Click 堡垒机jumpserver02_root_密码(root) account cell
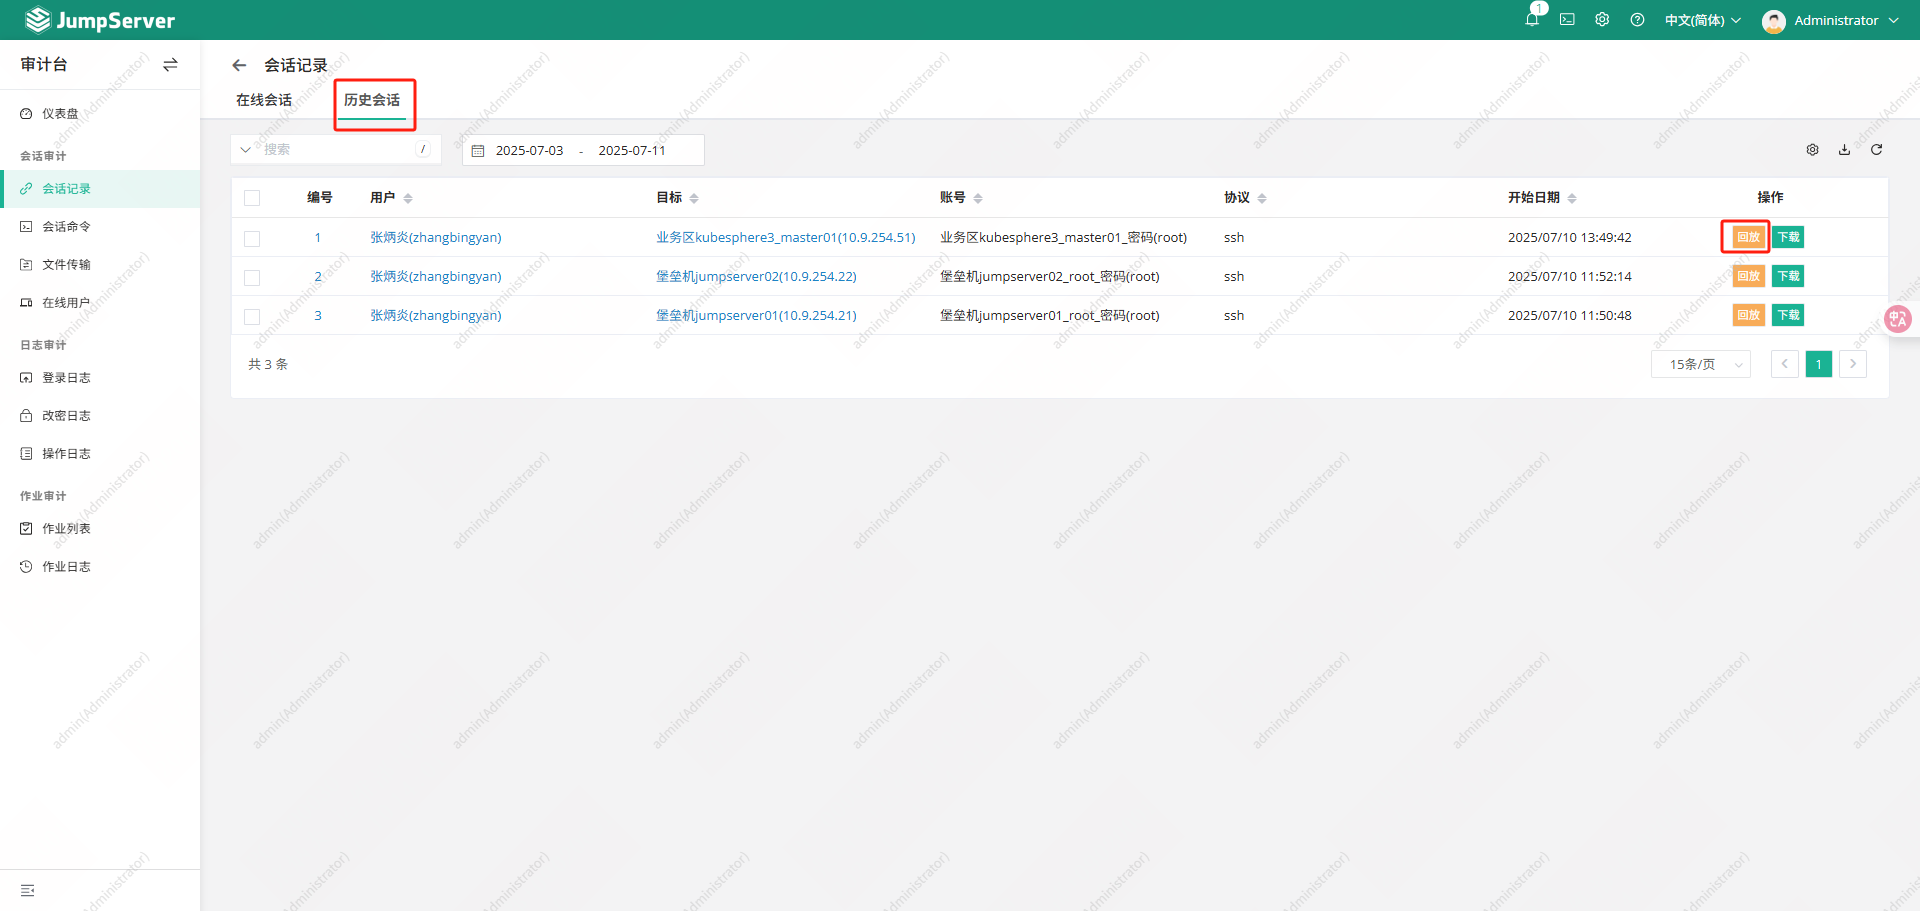This screenshot has width=1920, height=911. coord(1049,277)
